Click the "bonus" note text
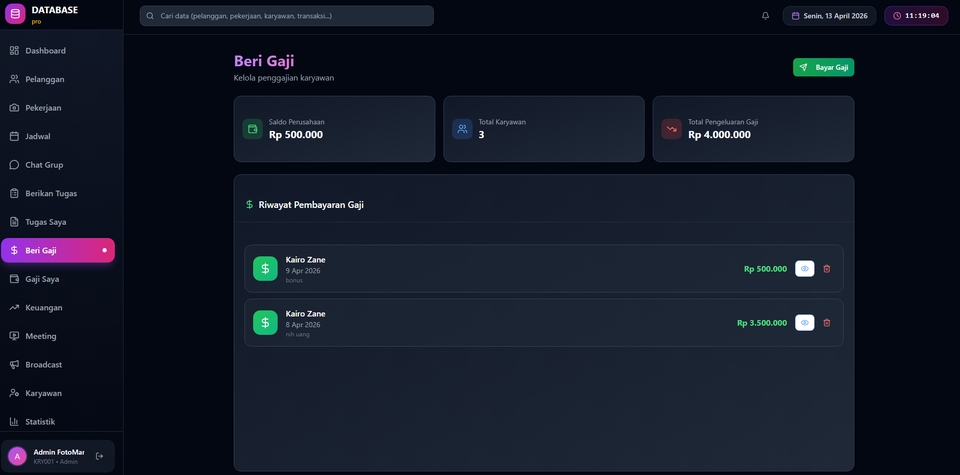The height and width of the screenshot is (475, 960). click(294, 280)
